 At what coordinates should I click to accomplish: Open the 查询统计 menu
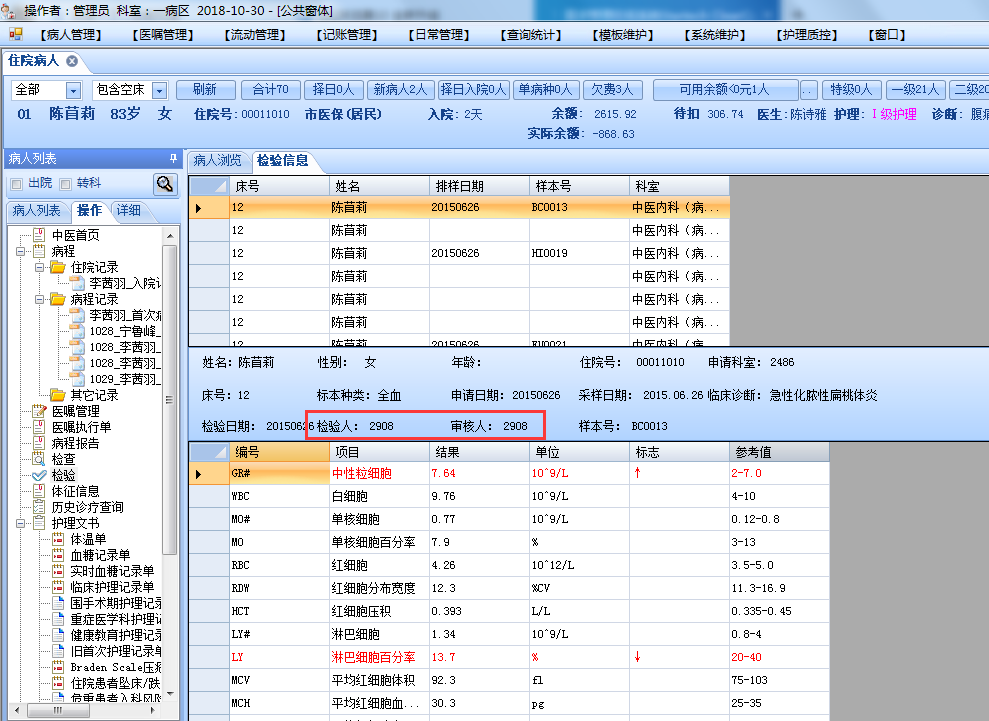530,35
